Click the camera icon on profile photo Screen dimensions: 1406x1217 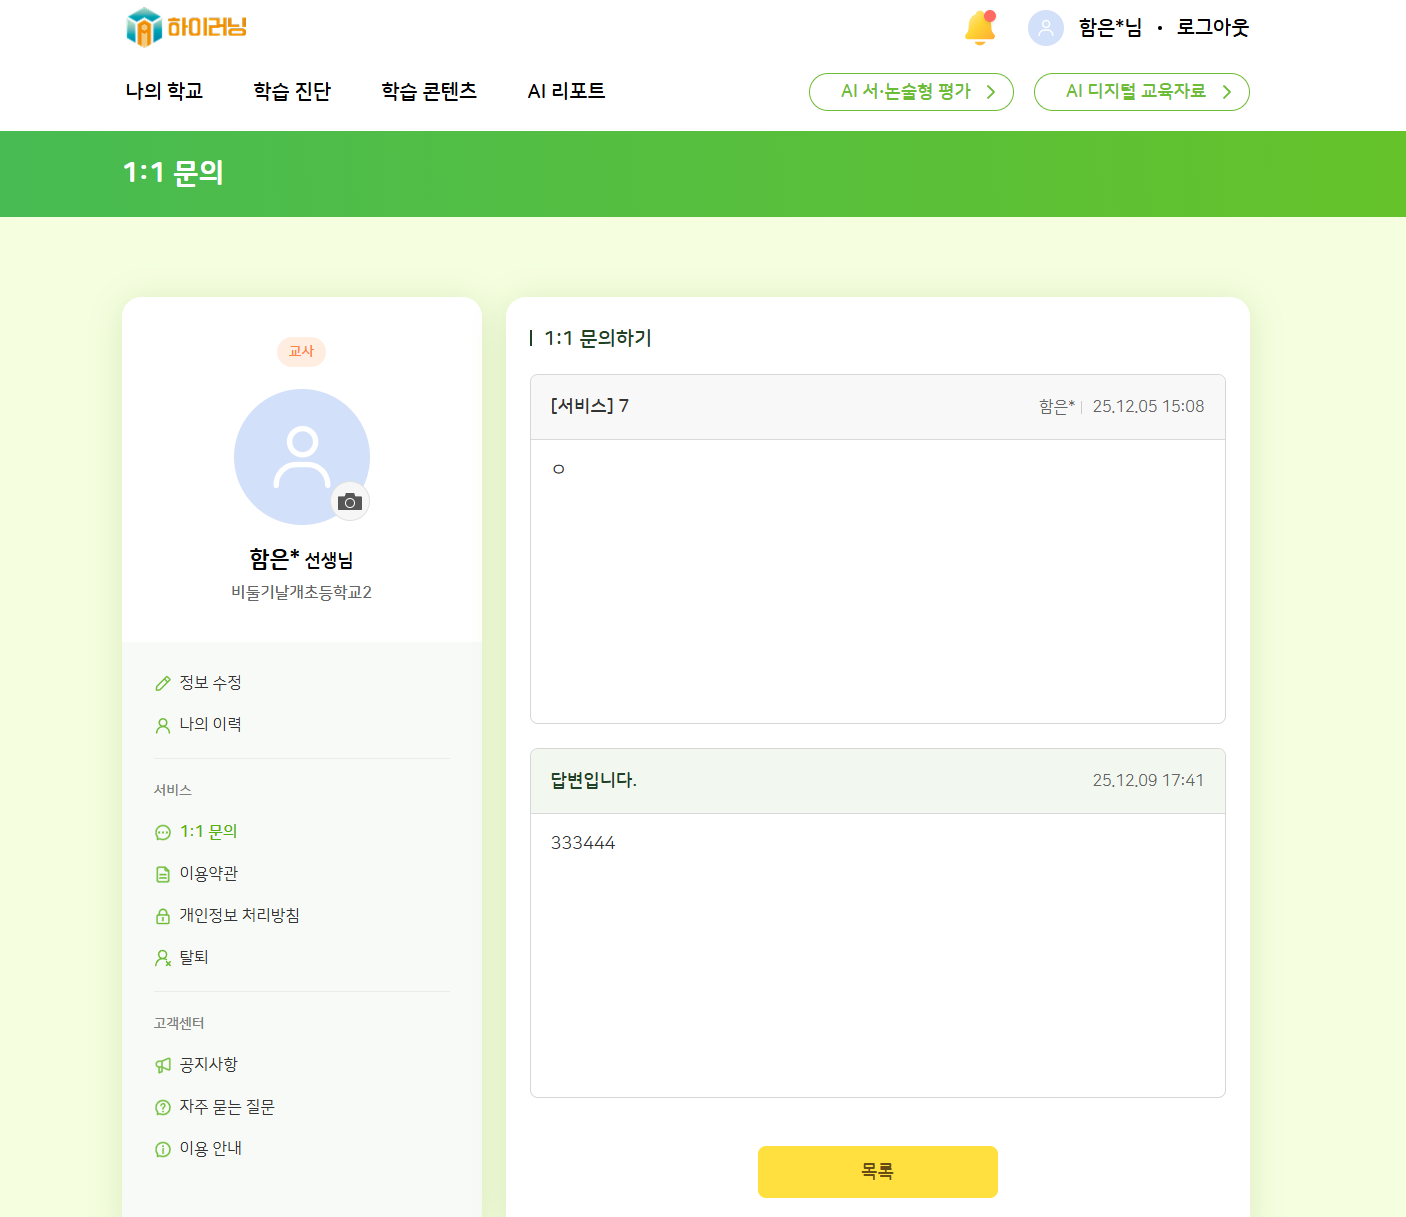pos(350,501)
